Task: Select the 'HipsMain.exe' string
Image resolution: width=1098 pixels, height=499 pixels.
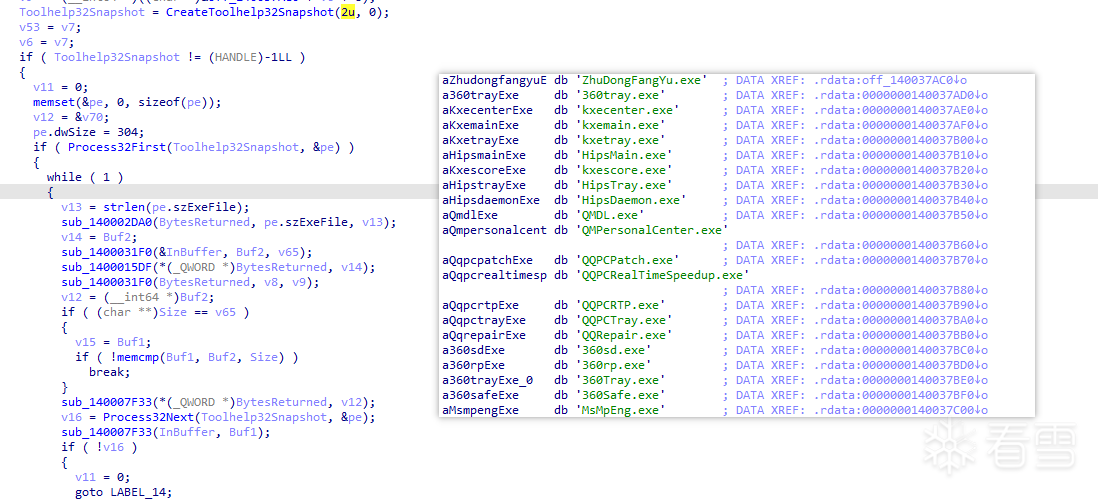Action: point(623,155)
